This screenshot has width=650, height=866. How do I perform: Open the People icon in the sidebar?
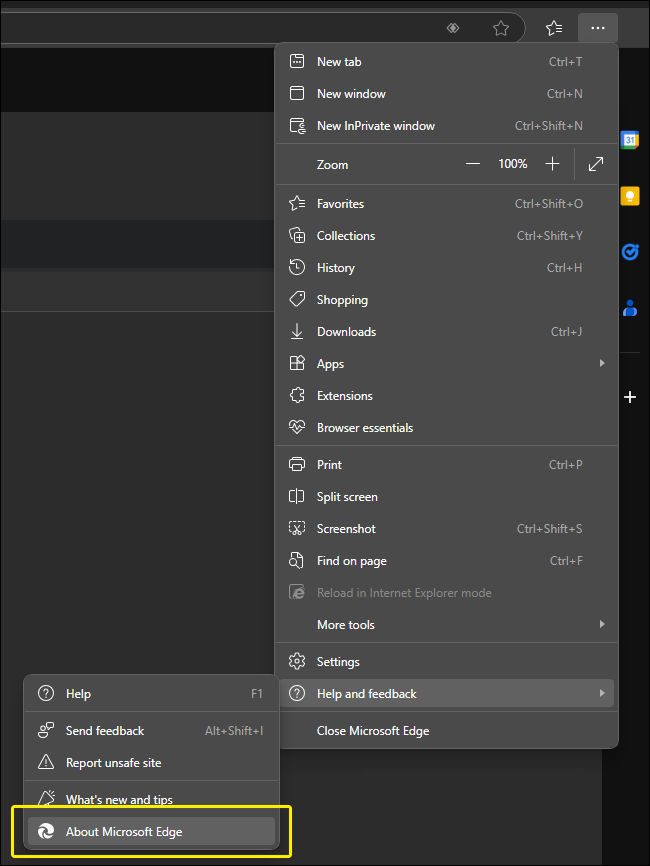630,307
